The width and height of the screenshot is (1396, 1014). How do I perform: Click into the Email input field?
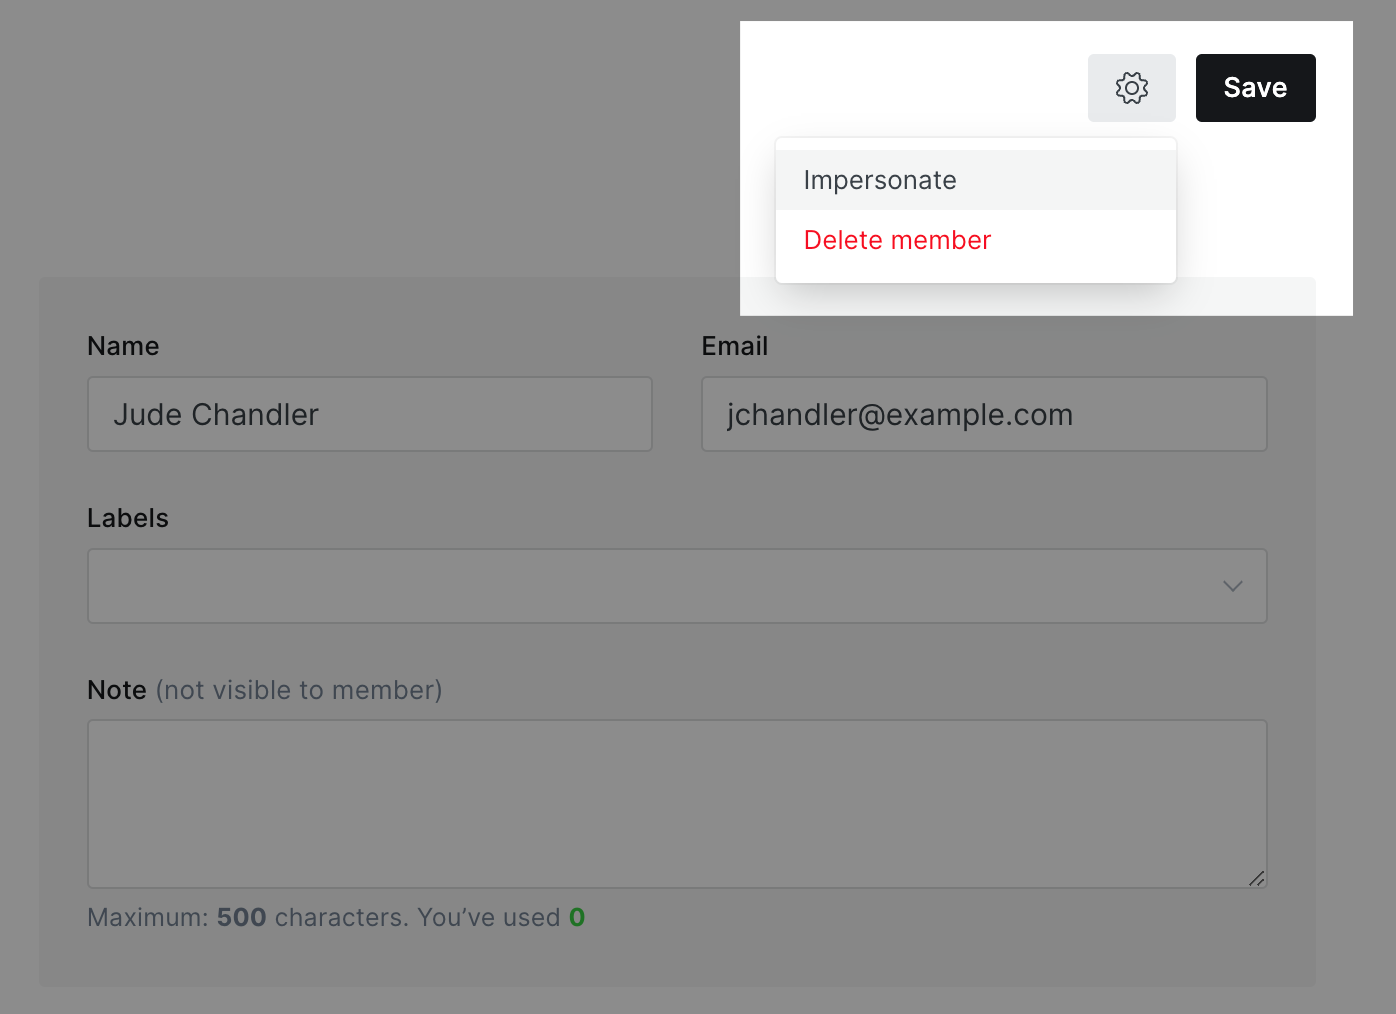coord(983,414)
